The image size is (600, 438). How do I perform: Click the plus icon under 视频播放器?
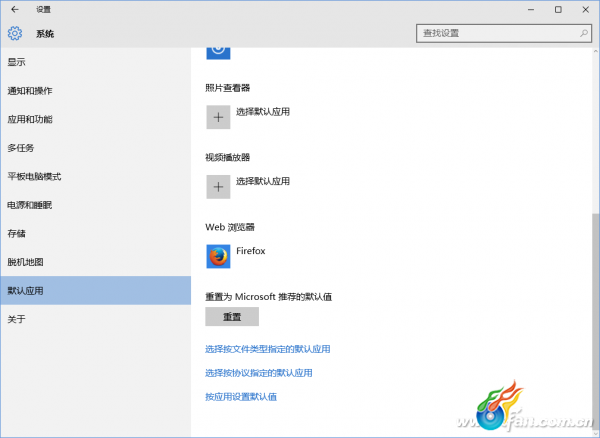(218, 187)
